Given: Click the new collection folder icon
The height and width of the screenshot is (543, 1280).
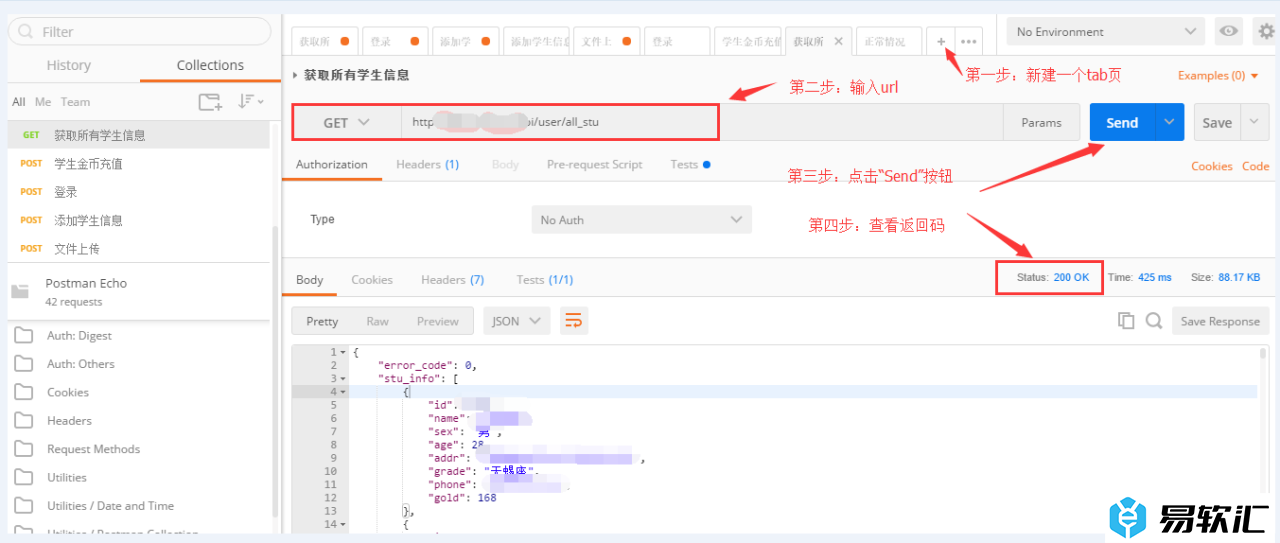Looking at the screenshot, I should tap(210, 102).
